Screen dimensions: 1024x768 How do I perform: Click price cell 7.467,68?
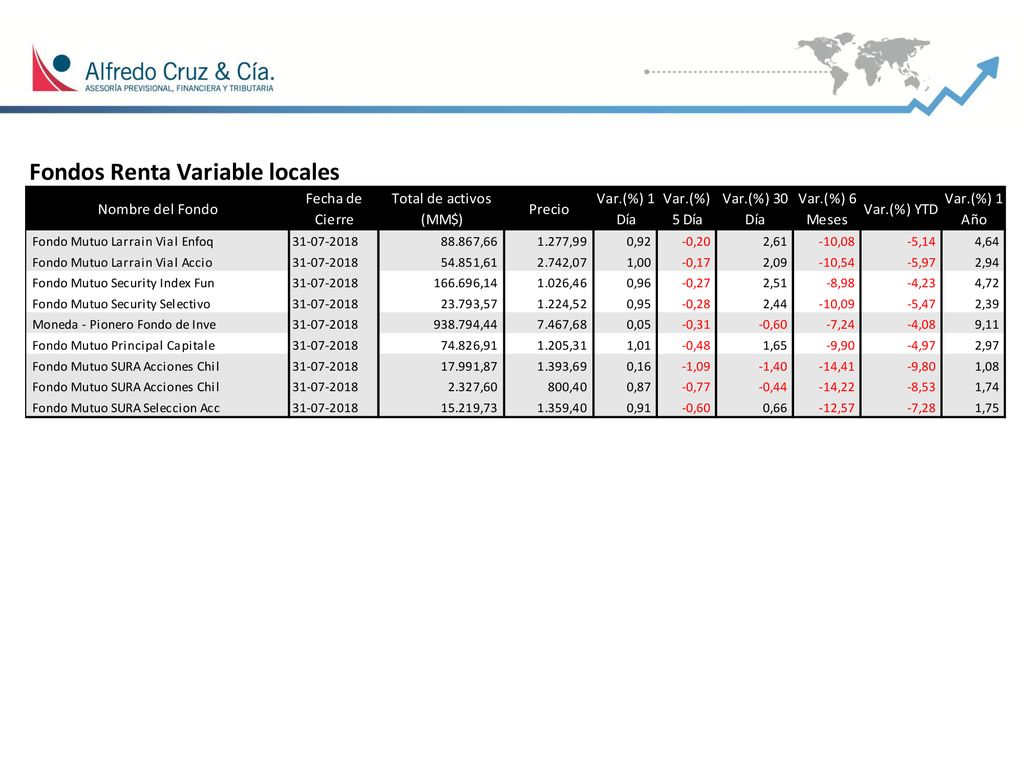[562, 325]
